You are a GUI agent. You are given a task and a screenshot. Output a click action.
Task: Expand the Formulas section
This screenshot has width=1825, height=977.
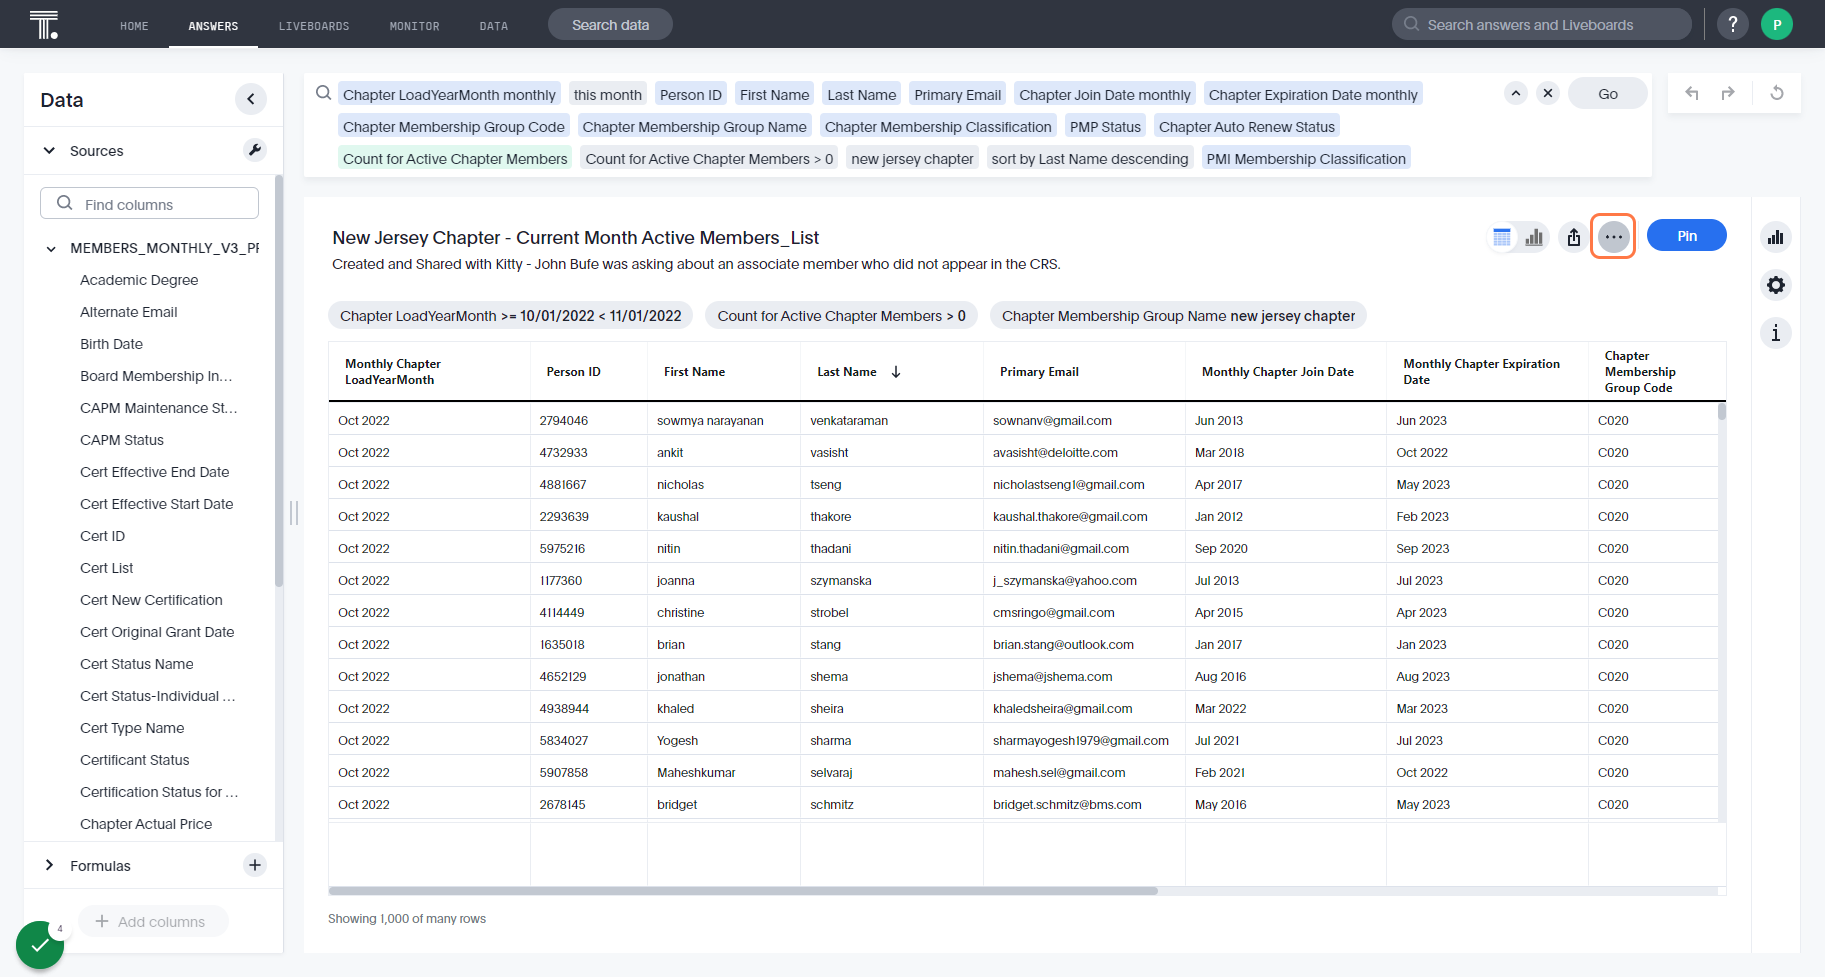[49, 865]
